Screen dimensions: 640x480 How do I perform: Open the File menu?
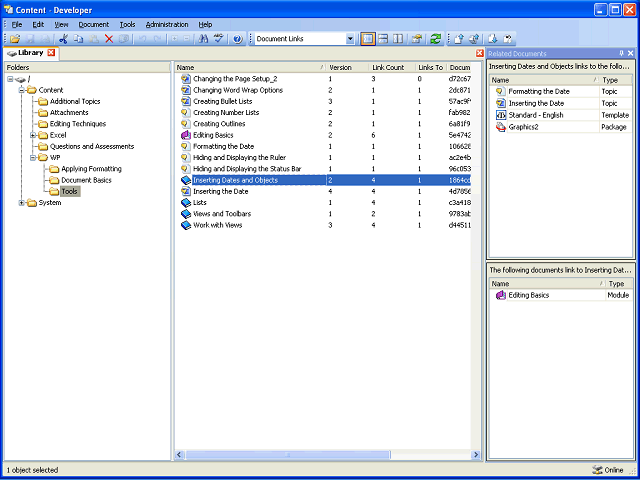[17, 24]
